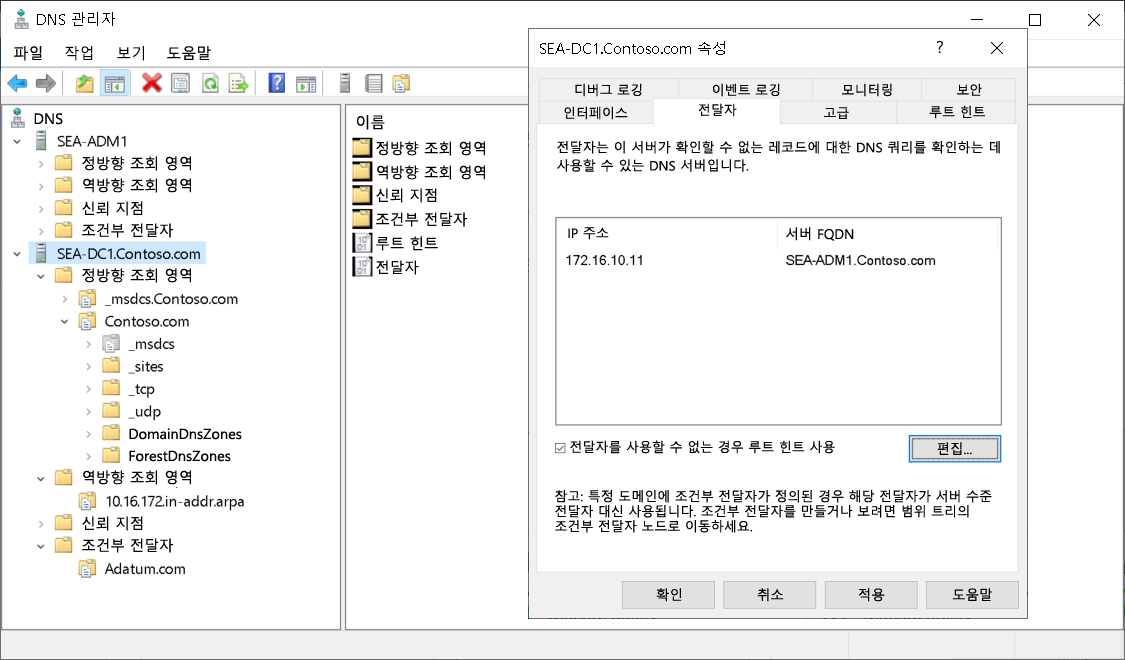Click the 편집 button to edit forwarders
This screenshot has height=660, width=1125.
954,448
